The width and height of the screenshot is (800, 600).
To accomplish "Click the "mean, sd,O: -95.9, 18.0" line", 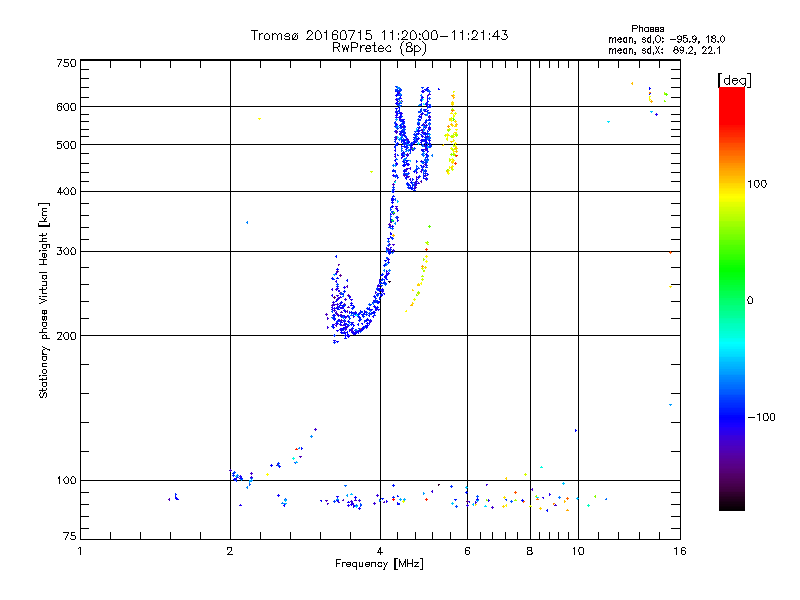I will pos(666,39).
